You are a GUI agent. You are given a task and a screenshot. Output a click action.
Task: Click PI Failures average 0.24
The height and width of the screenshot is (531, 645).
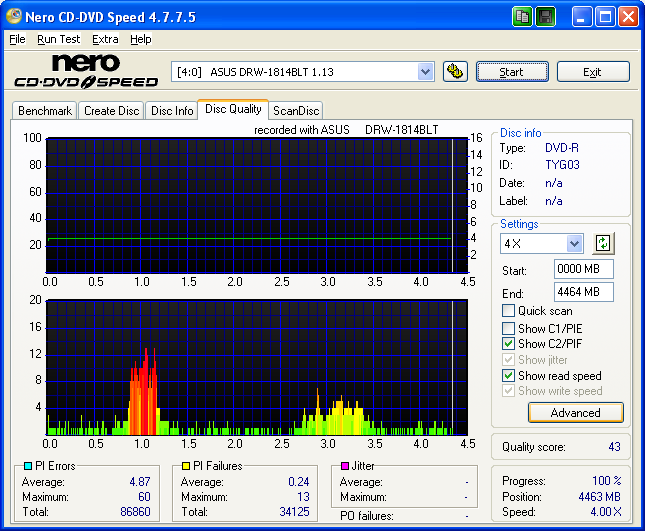299,482
